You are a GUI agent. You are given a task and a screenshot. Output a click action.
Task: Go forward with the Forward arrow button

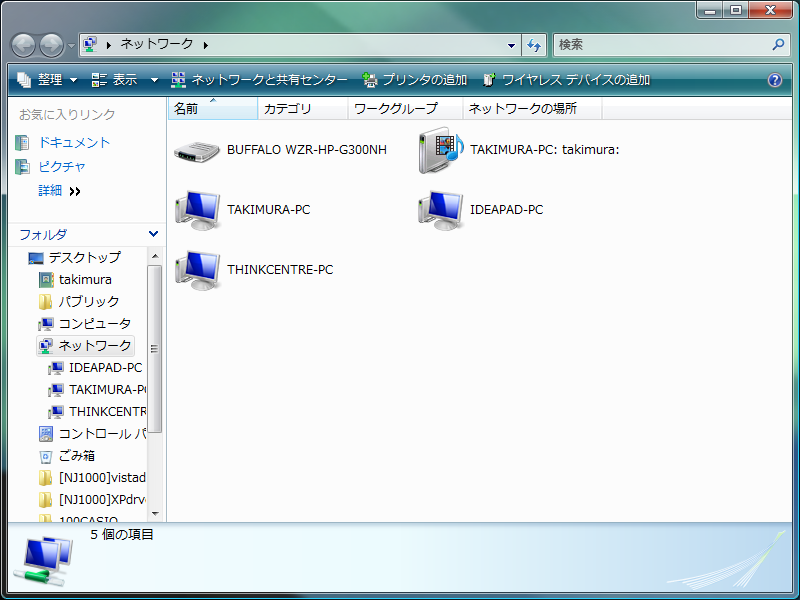point(52,45)
